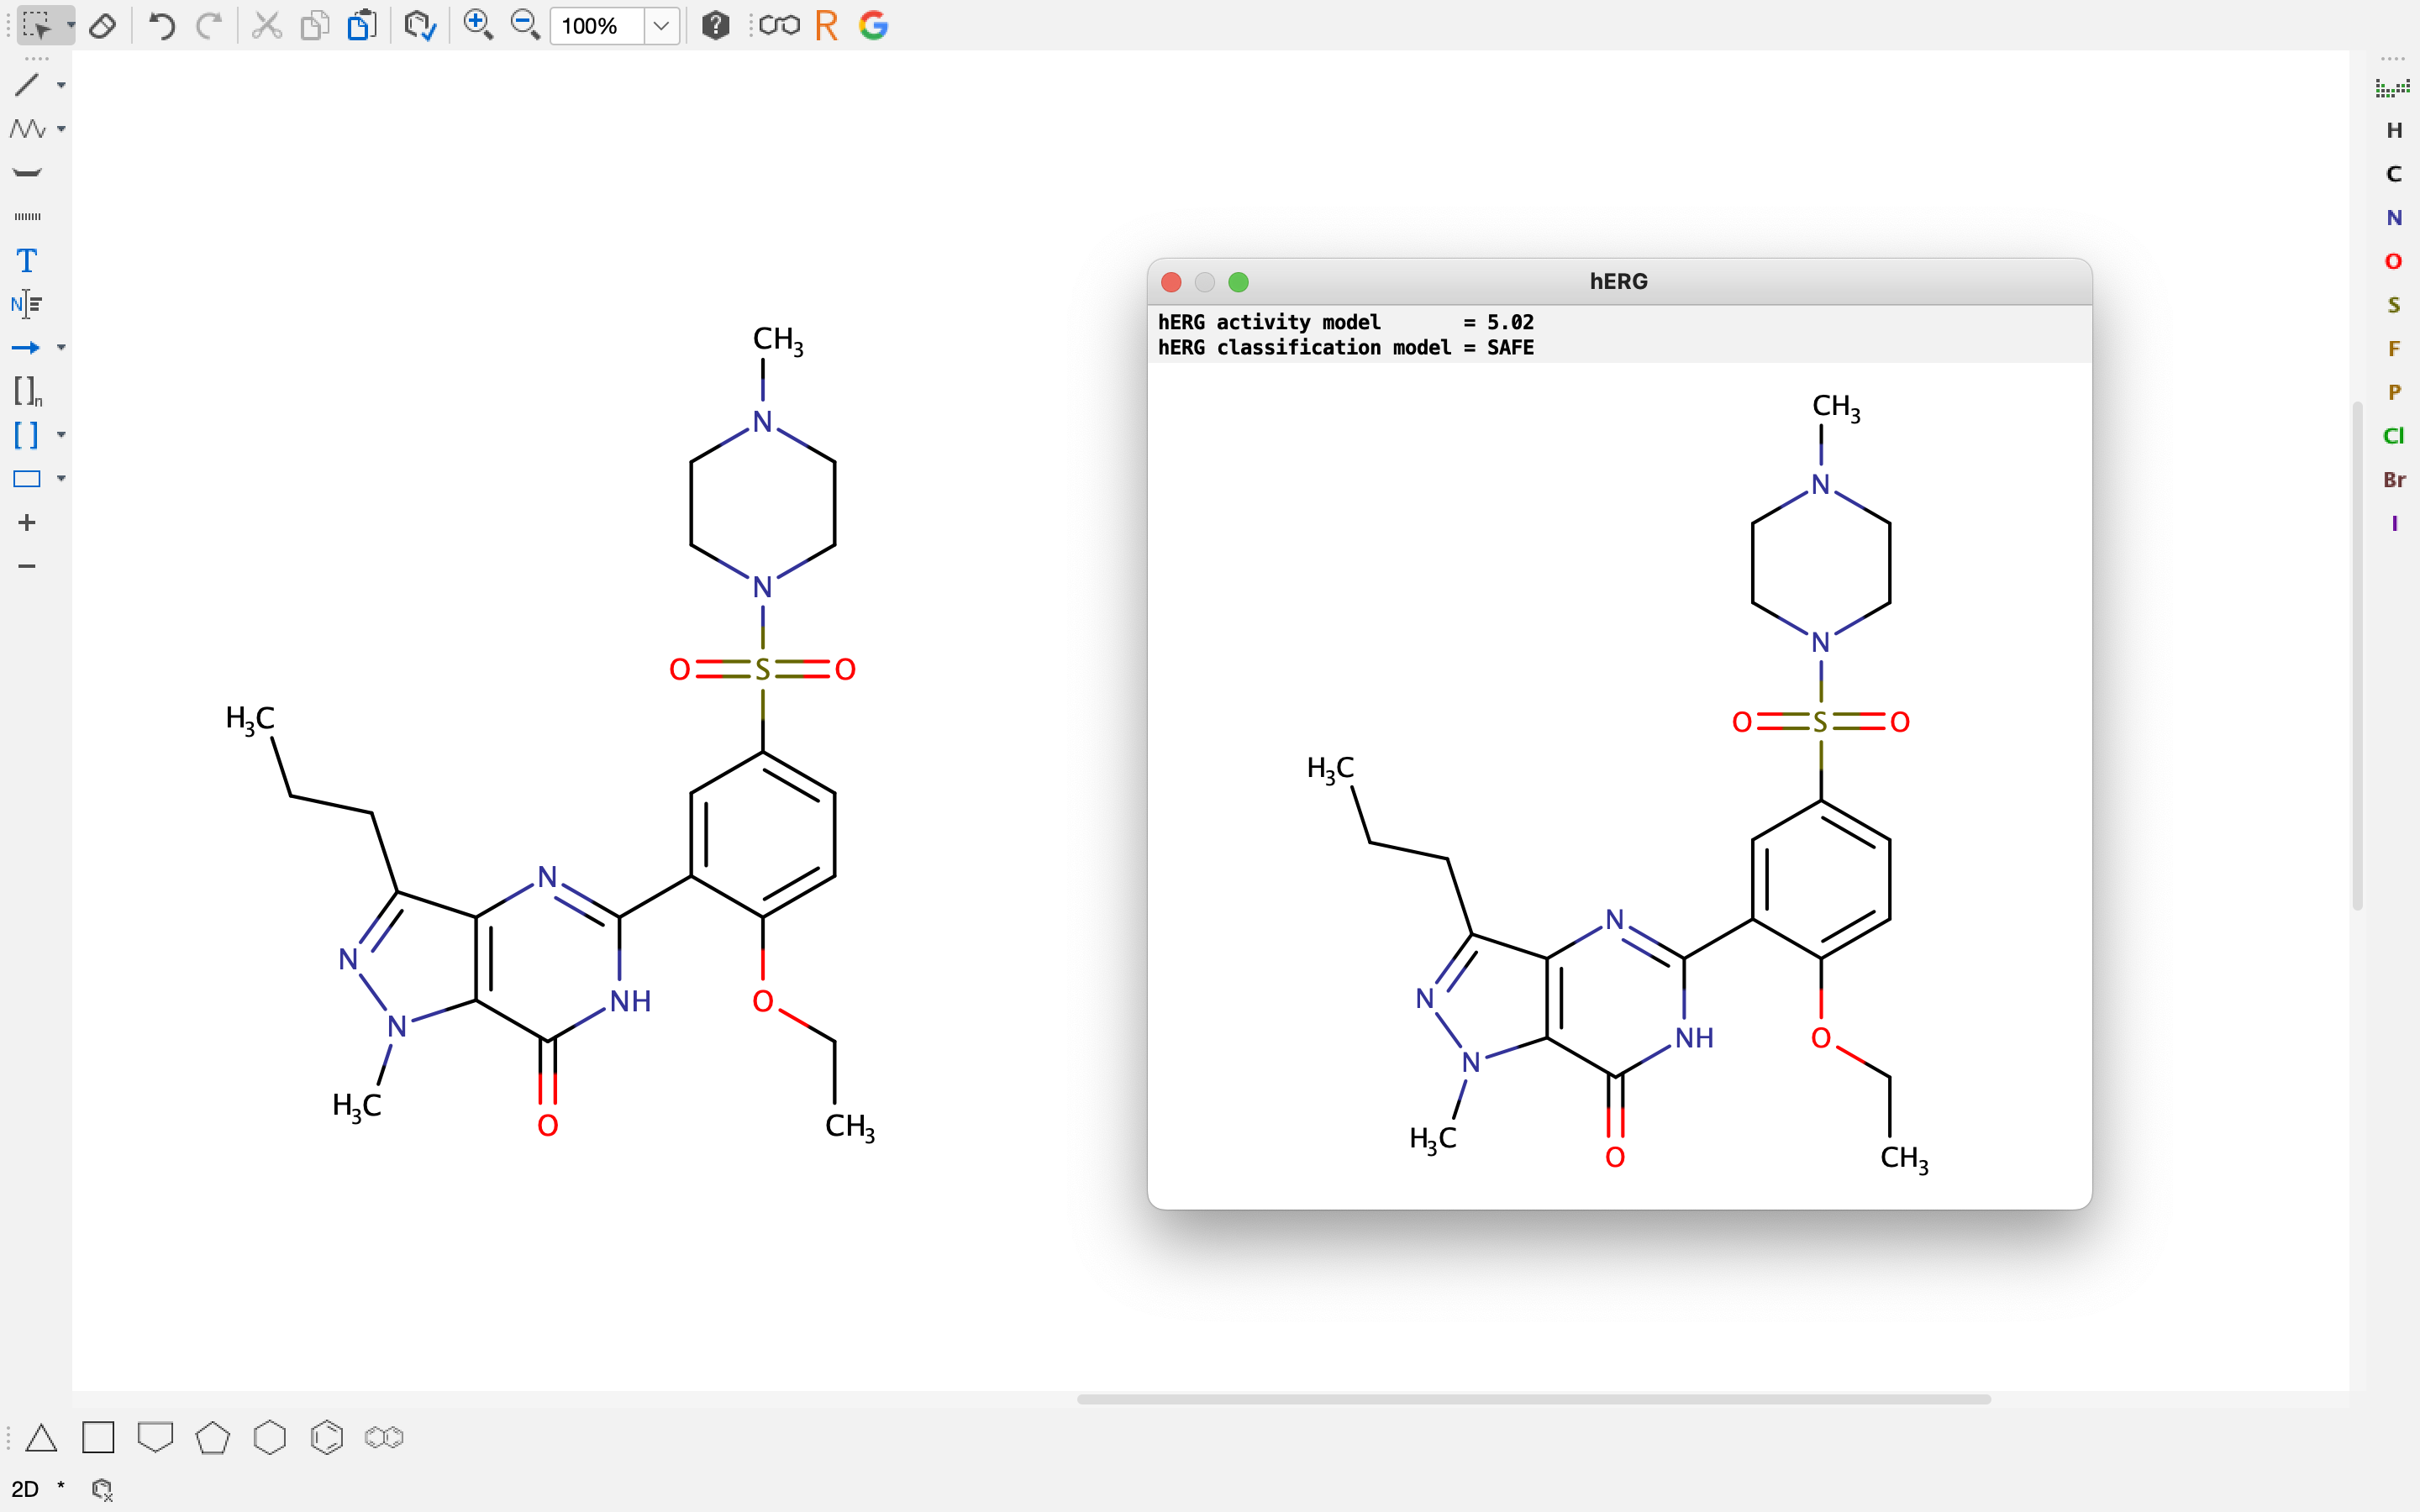Choose the nitrogen N element

(x=2393, y=218)
